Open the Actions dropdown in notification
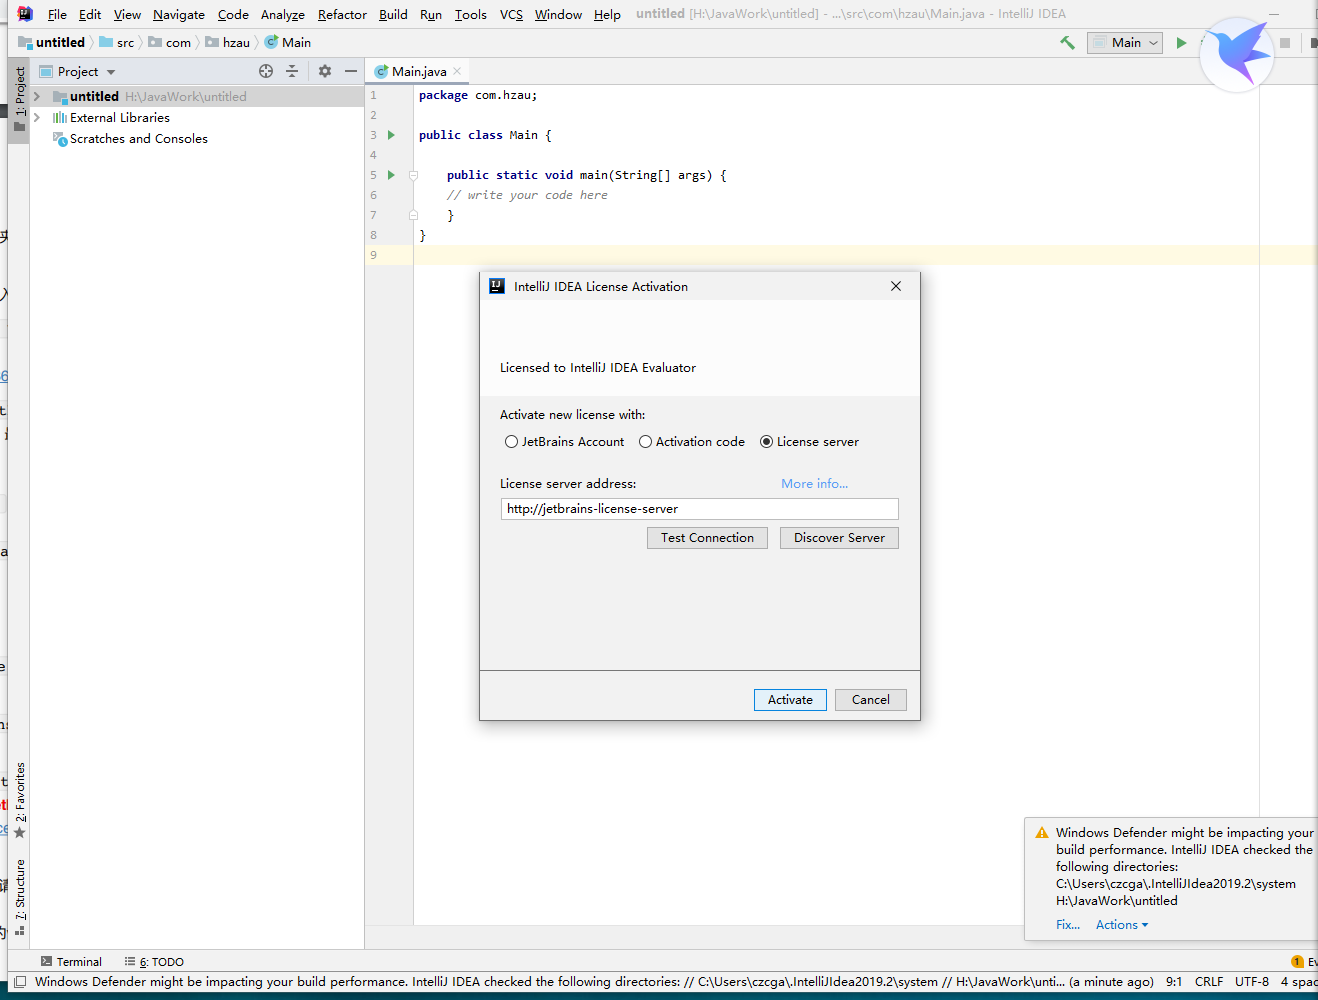The image size is (1318, 1000). (x=1122, y=925)
